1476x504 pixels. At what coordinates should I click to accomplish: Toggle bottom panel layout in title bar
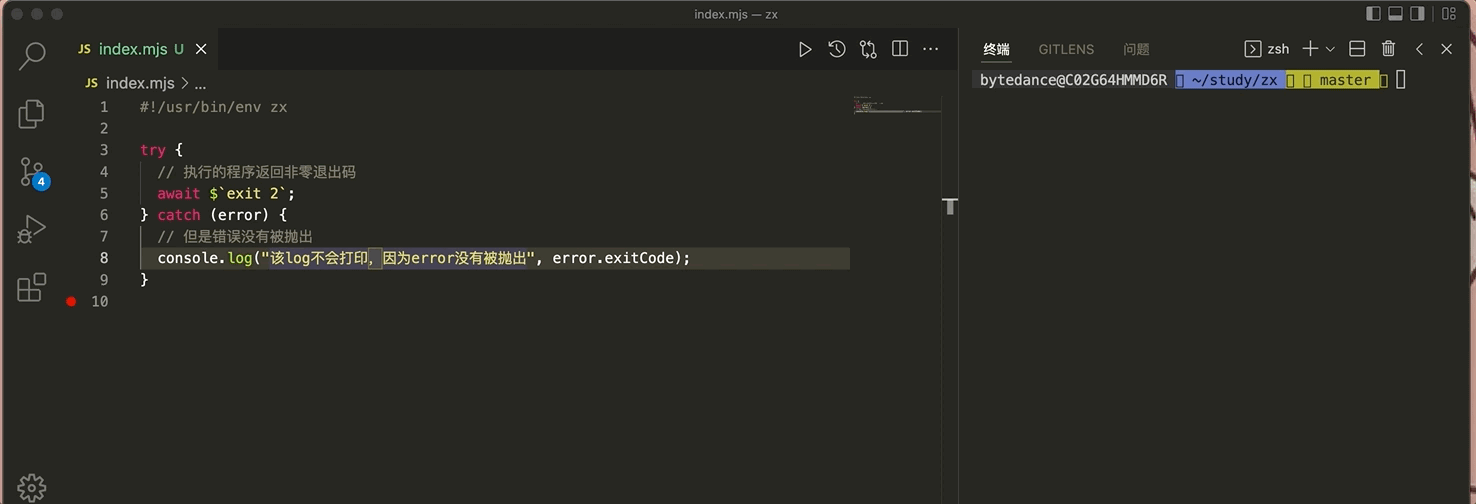pos(1395,14)
